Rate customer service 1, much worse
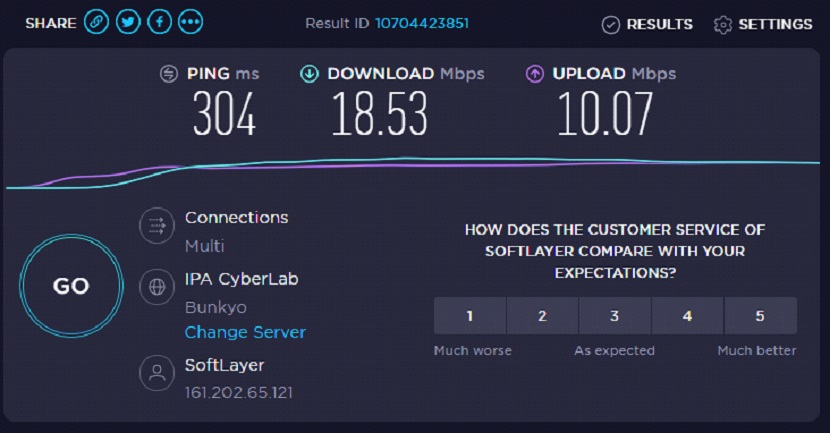Screen dimensions: 830x433 (x=470, y=316)
